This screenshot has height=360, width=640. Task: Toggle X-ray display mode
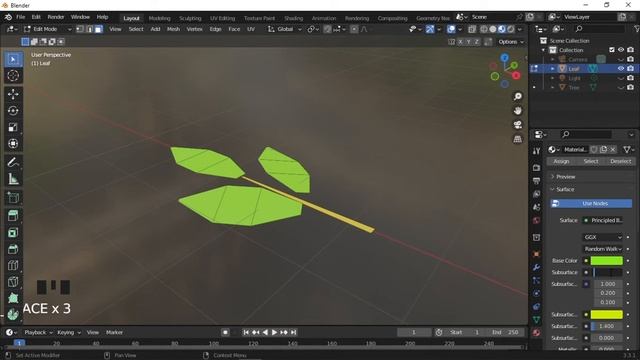tap(472, 29)
